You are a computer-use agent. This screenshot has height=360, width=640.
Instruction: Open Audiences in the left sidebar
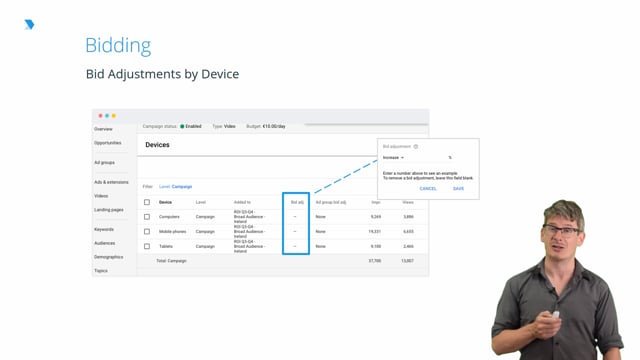(x=104, y=243)
